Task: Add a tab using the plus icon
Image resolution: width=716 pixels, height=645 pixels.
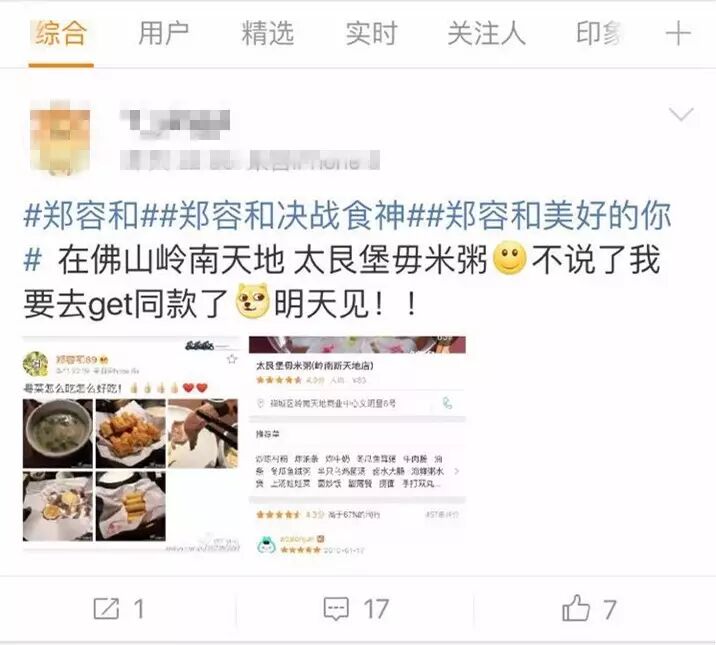Action: tap(678, 33)
